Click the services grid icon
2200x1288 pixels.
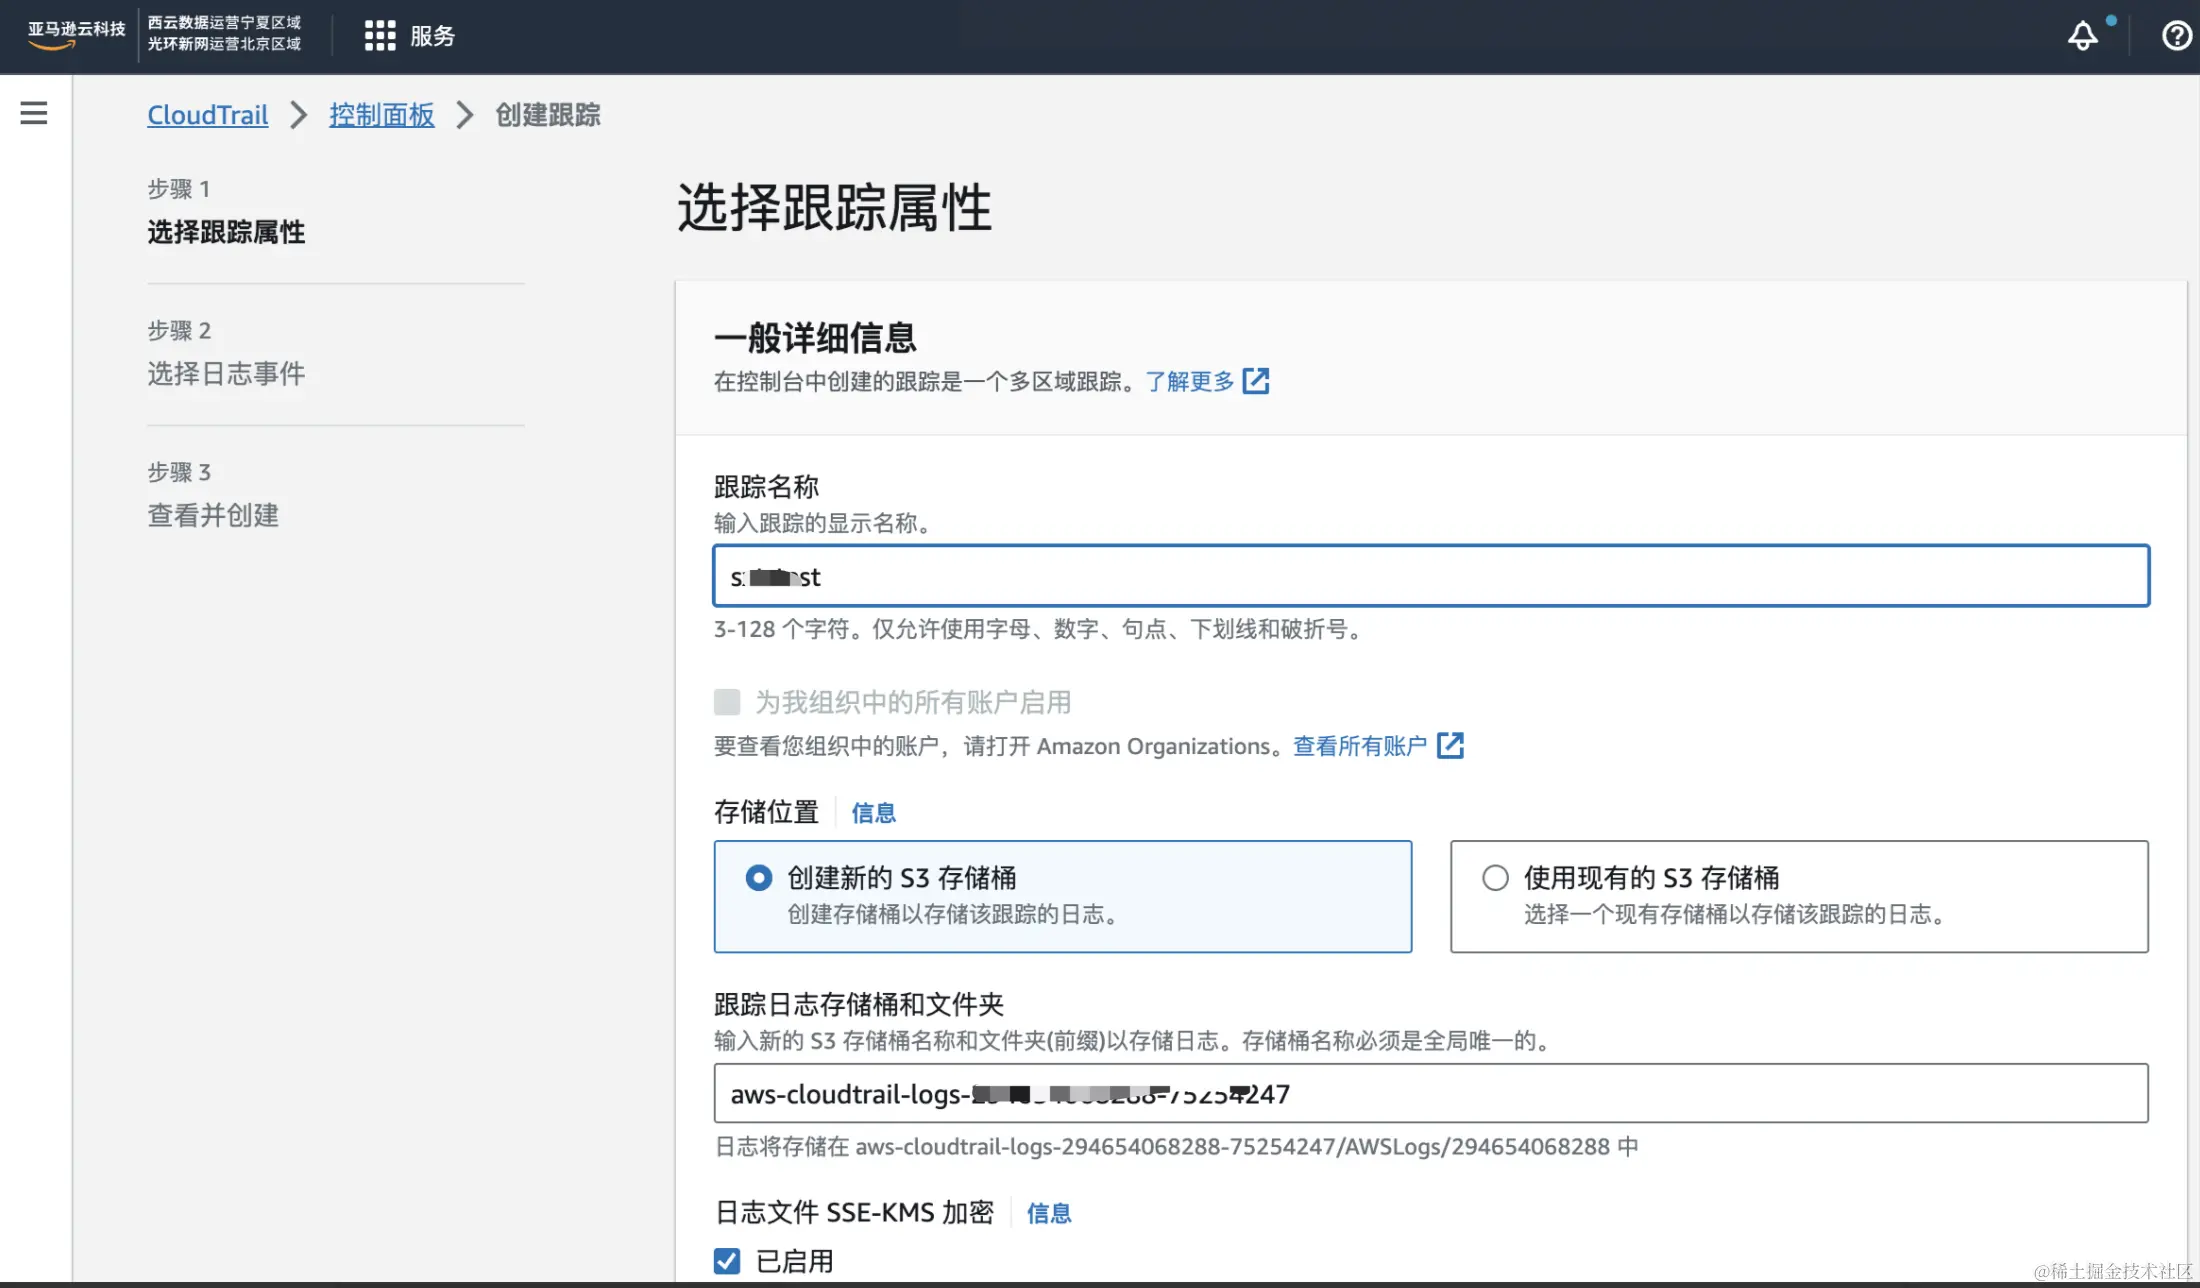click(x=380, y=36)
